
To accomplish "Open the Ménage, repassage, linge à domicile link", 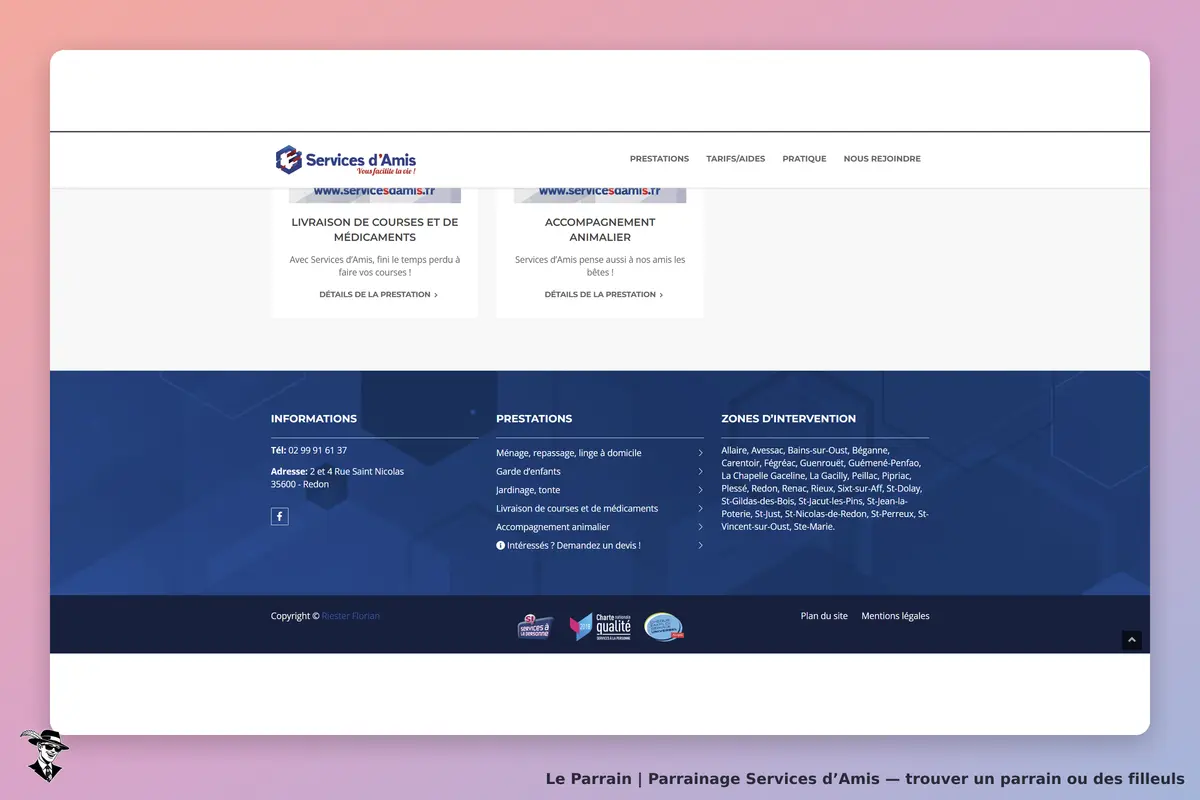I will (x=569, y=453).
